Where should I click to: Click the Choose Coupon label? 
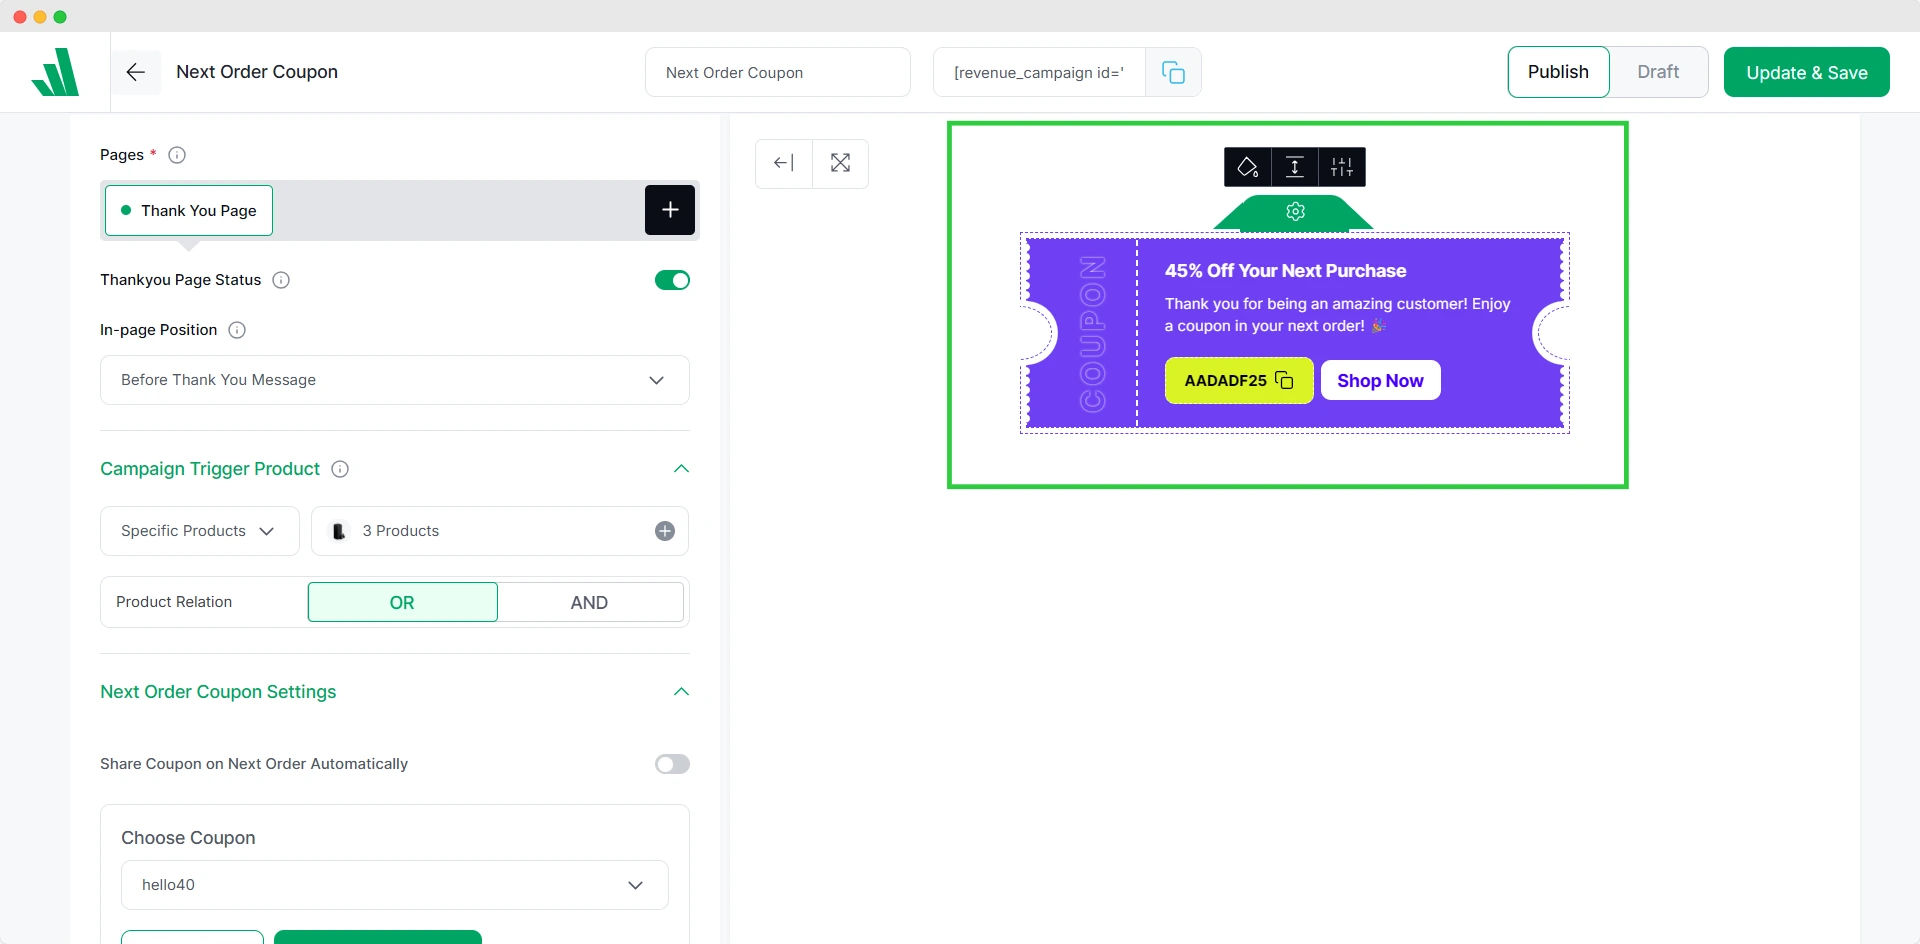188,838
